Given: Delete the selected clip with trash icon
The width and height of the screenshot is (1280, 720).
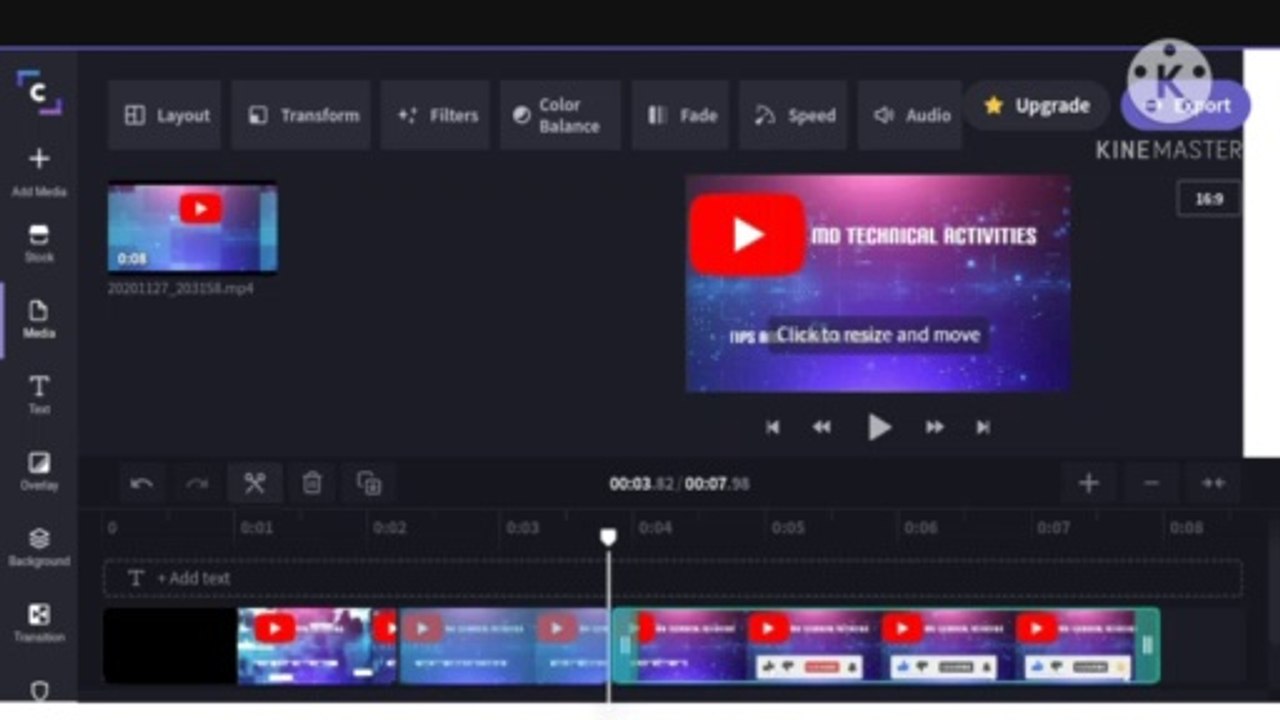Looking at the screenshot, I should click(x=312, y=484).
